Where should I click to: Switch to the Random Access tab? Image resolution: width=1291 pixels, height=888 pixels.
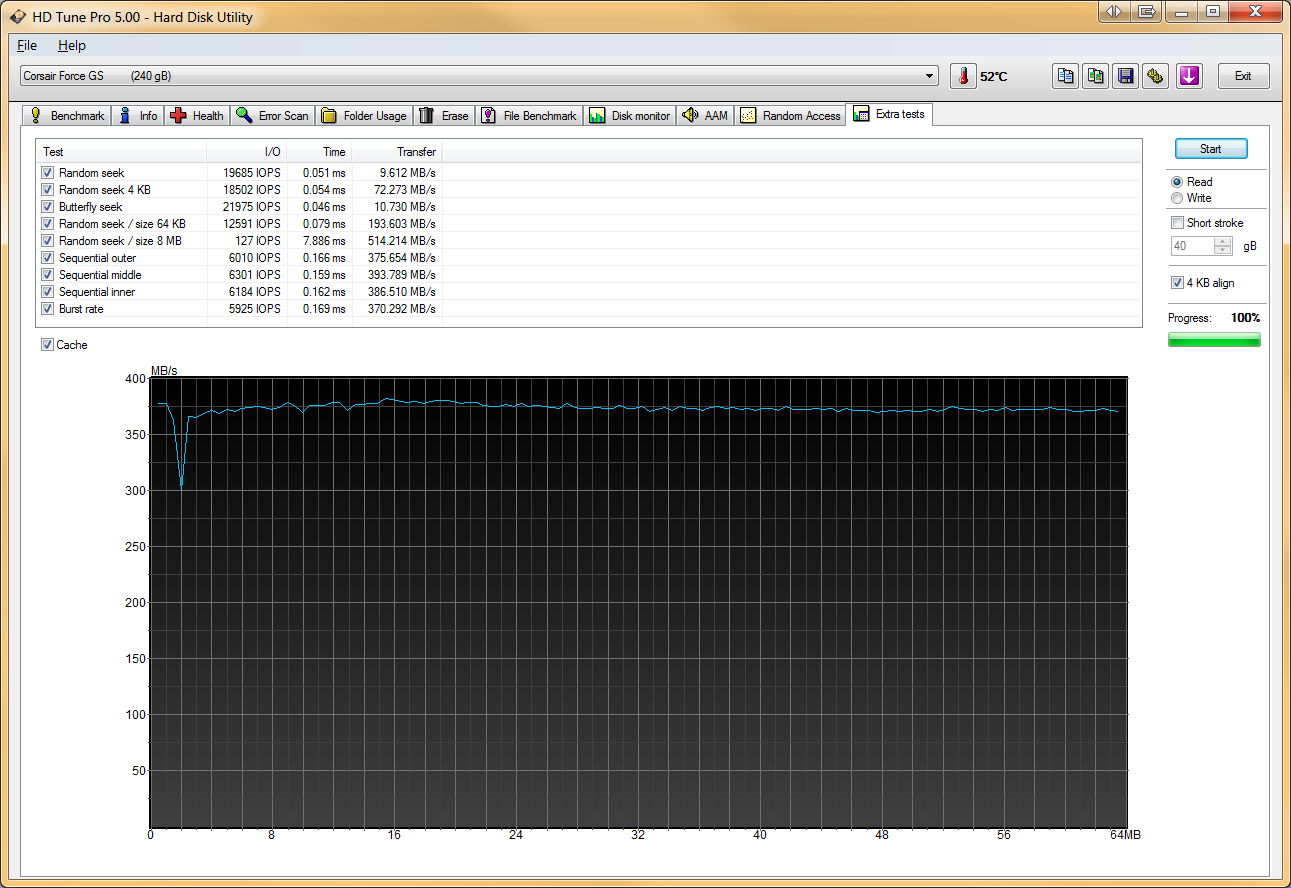tap(791, 116)
